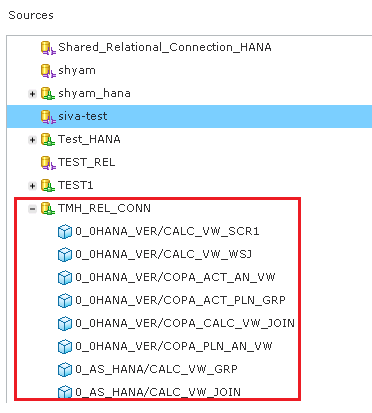Select view 0_0HANA_VER/COPA_CALC_VW_JOIN

tap(185, 323)
